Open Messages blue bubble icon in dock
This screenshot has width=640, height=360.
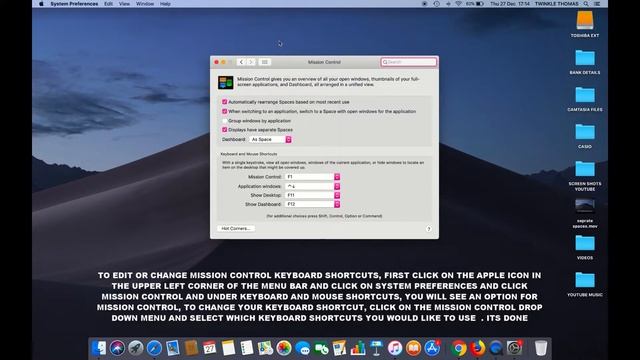[302, 348]
